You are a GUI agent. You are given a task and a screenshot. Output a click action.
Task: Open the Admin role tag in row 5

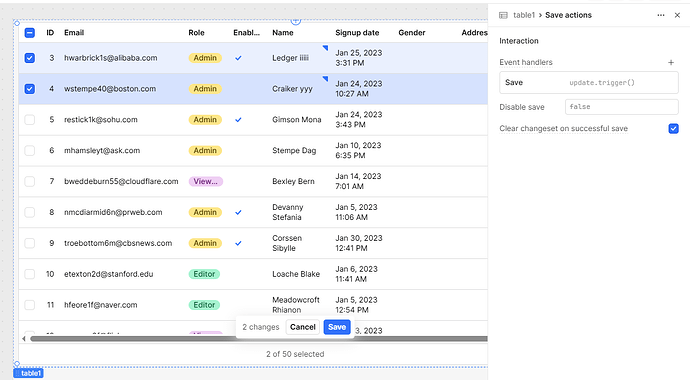pyautogui.click(x=205, y=120)
